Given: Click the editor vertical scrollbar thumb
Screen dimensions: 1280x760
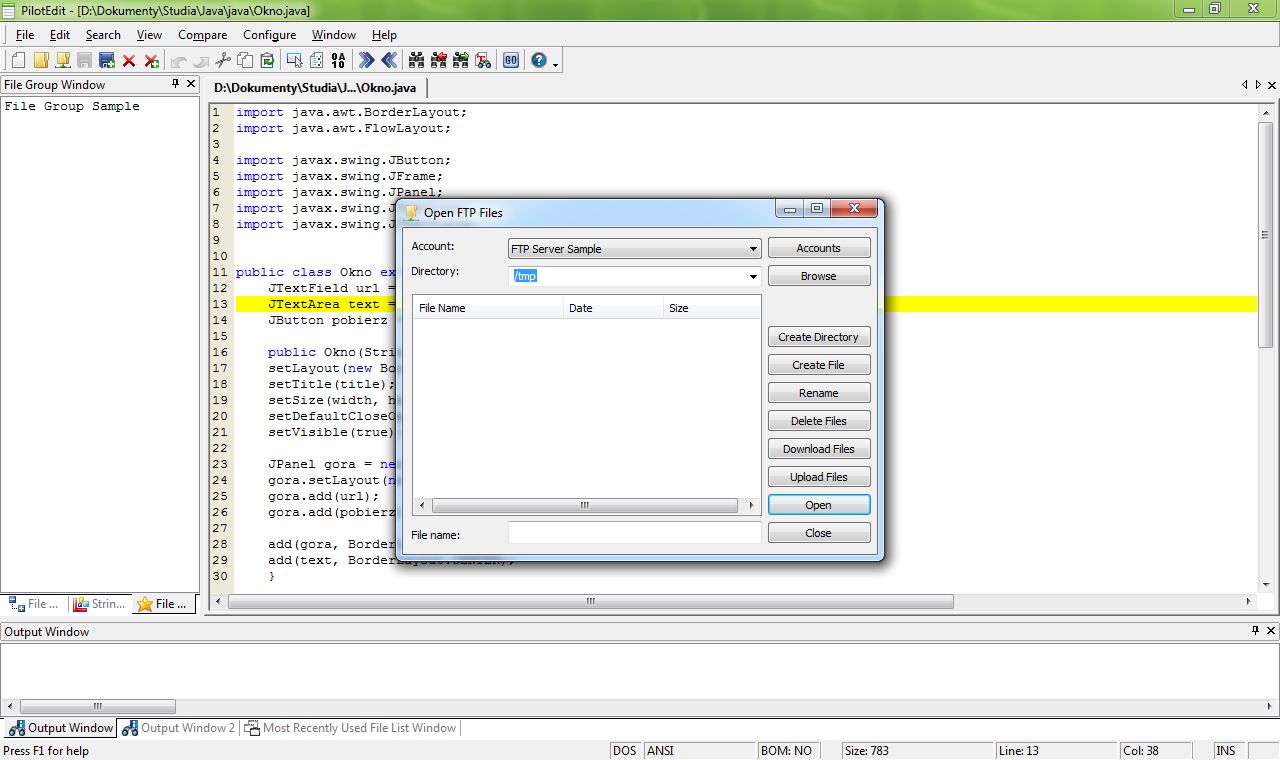Looking at the screenshot, I should pos(1266,235).
